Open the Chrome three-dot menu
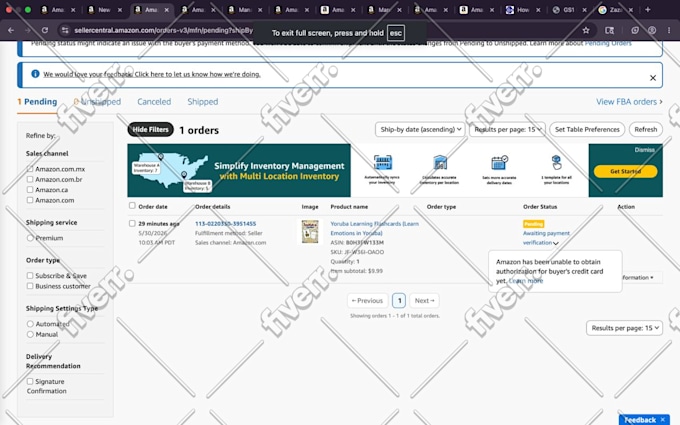The width and height of the screenshot is (680, 425). (669, 30)
